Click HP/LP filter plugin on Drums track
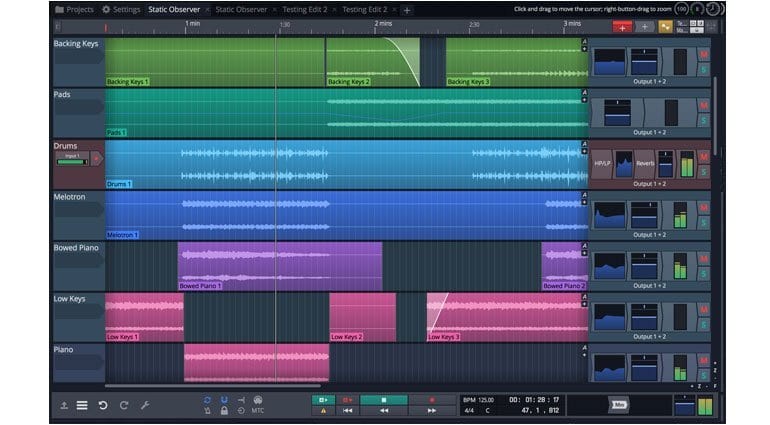 point(602,164)
